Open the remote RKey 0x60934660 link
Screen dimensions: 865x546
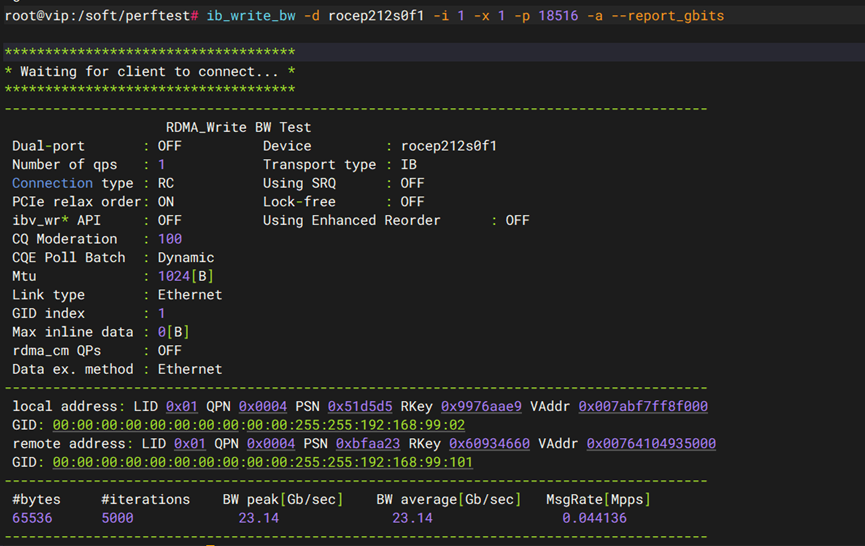pyautogui.click(x=489, y=444)
